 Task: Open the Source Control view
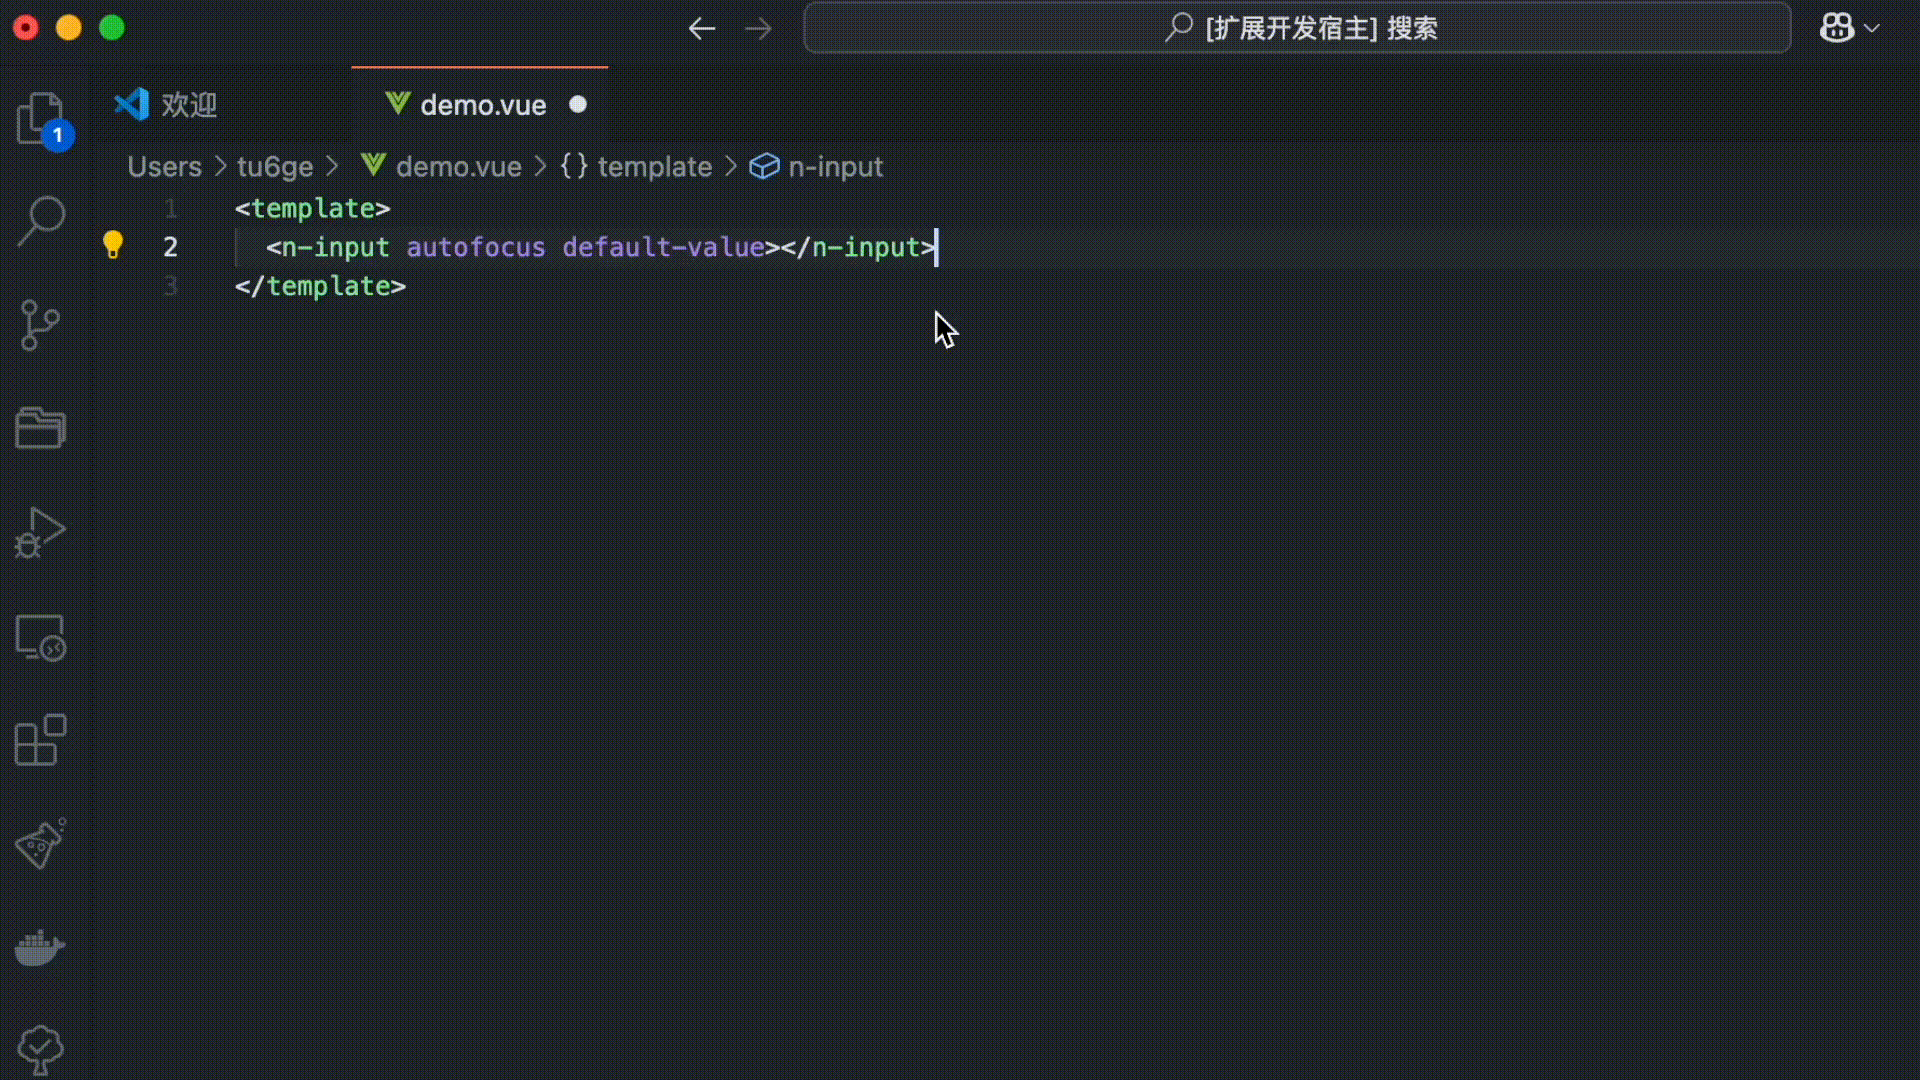(x=41, y=325)
